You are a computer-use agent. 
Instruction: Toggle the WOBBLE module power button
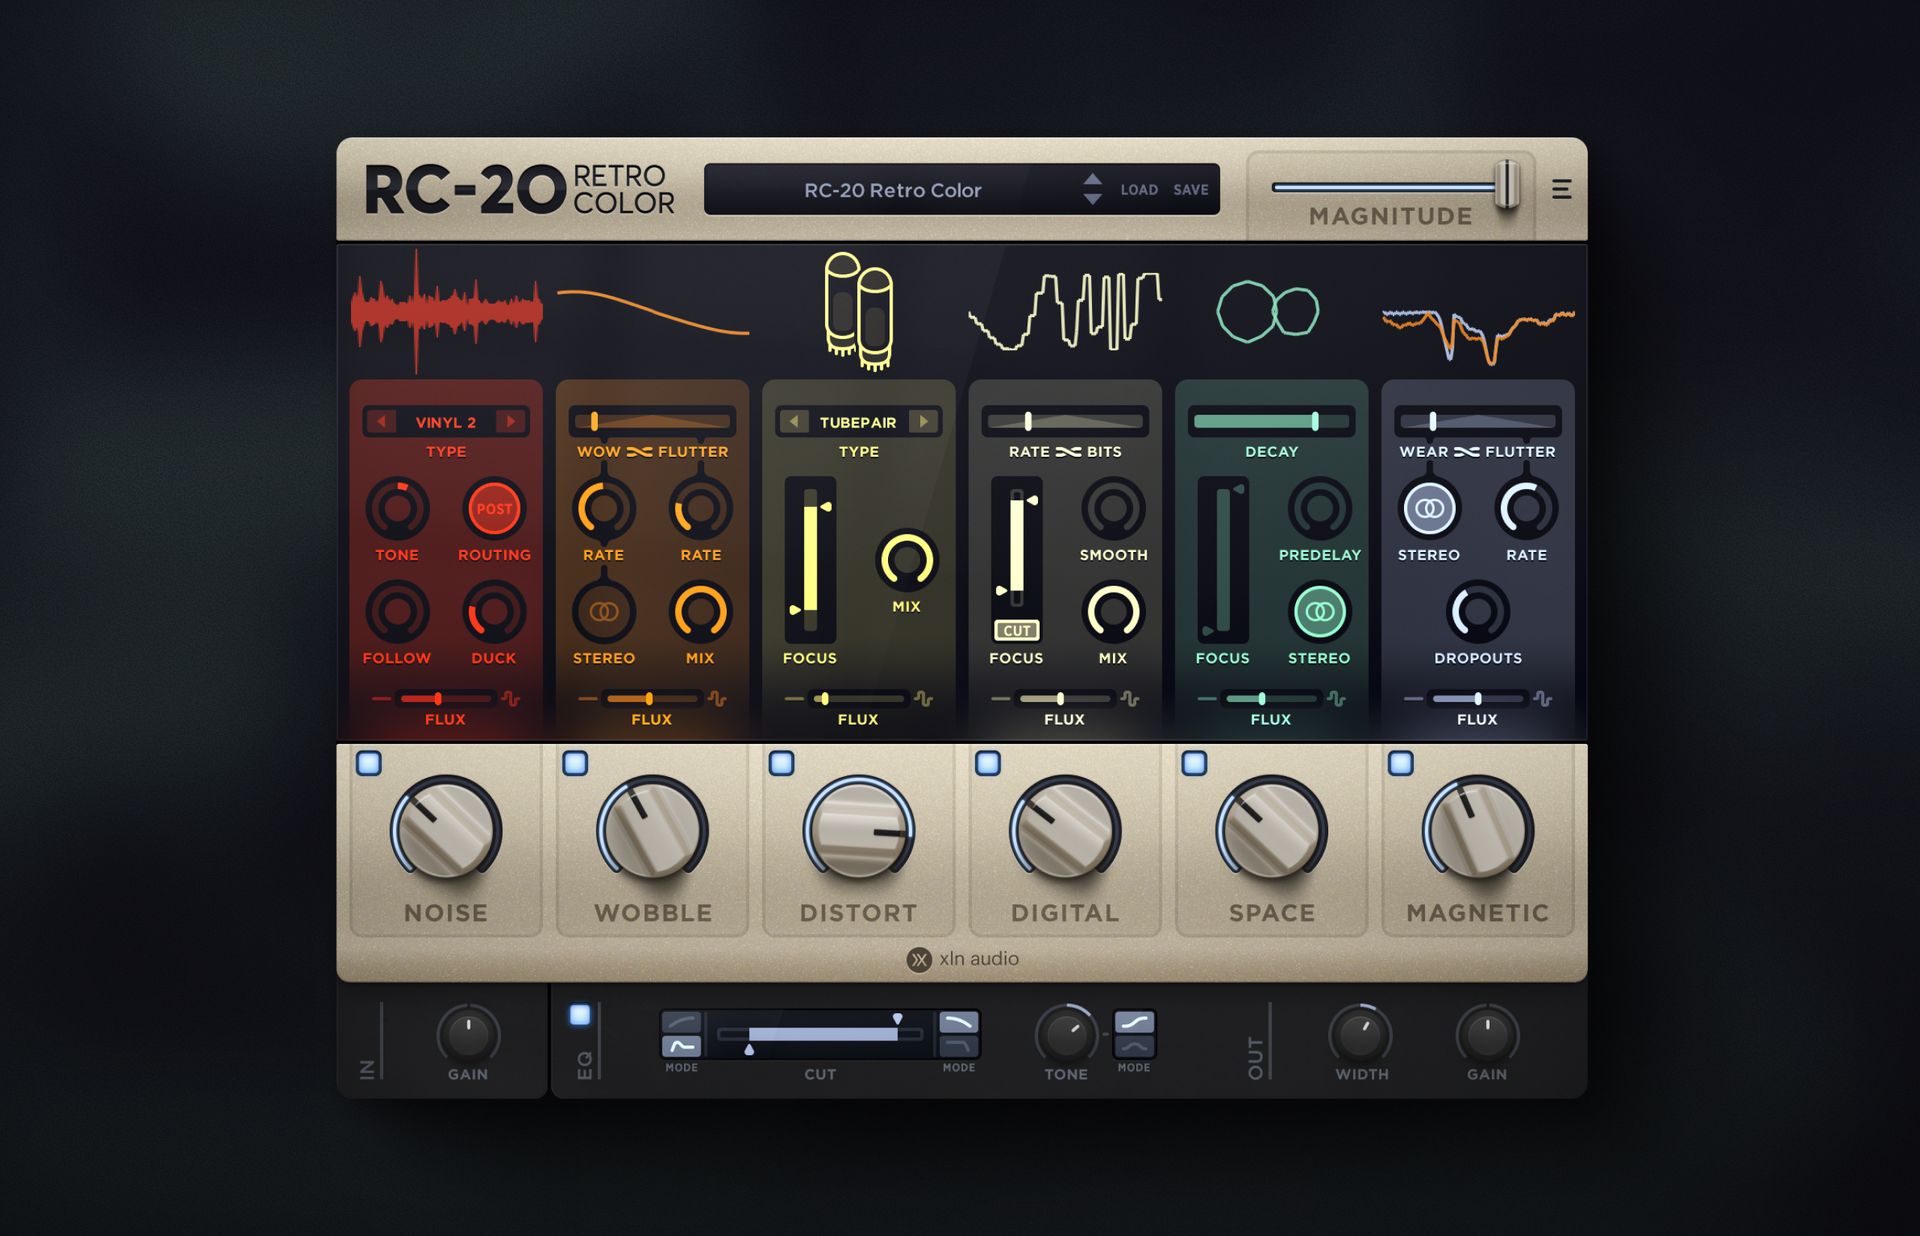575,763
